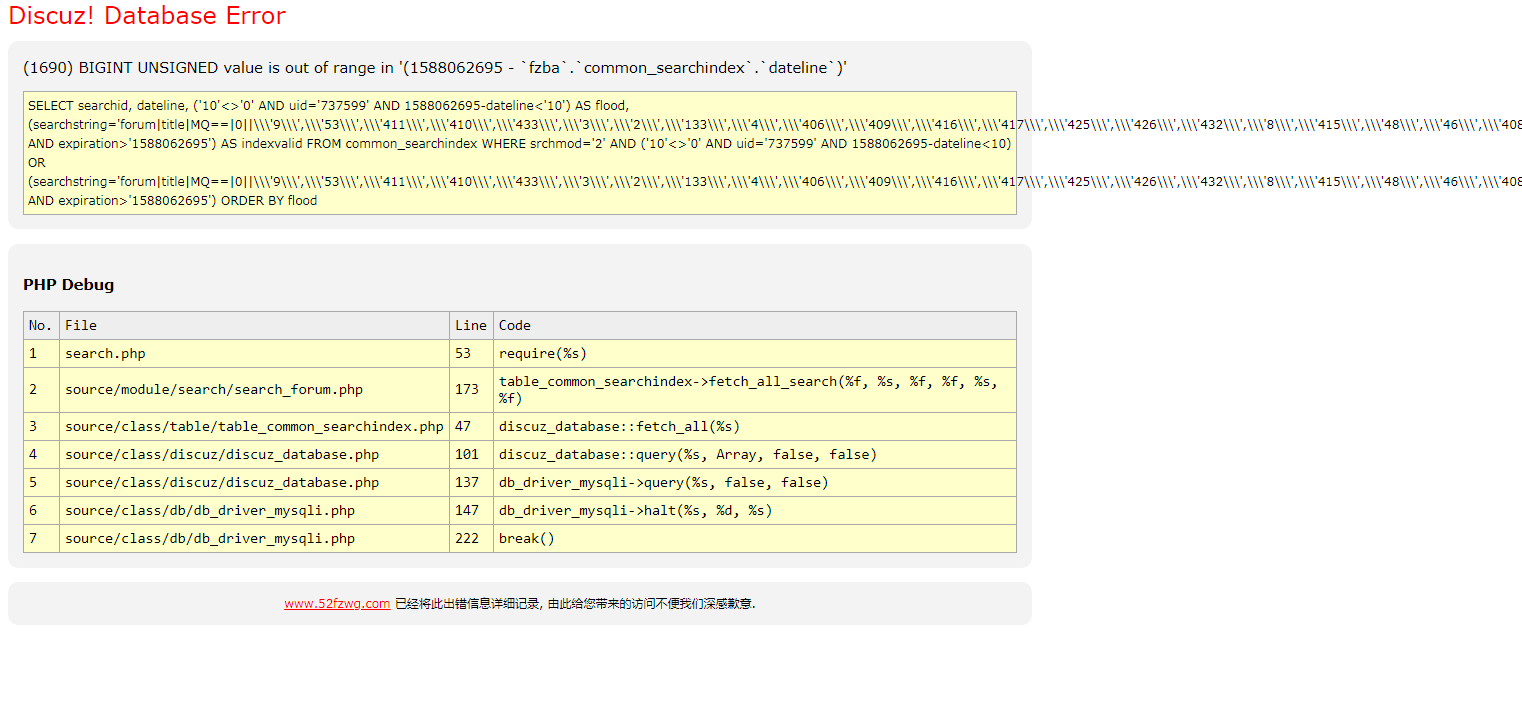The width and height of the screenshot is (1522, 706).
Task: Select the 'search.php' file cell
Action: point(255,354)
